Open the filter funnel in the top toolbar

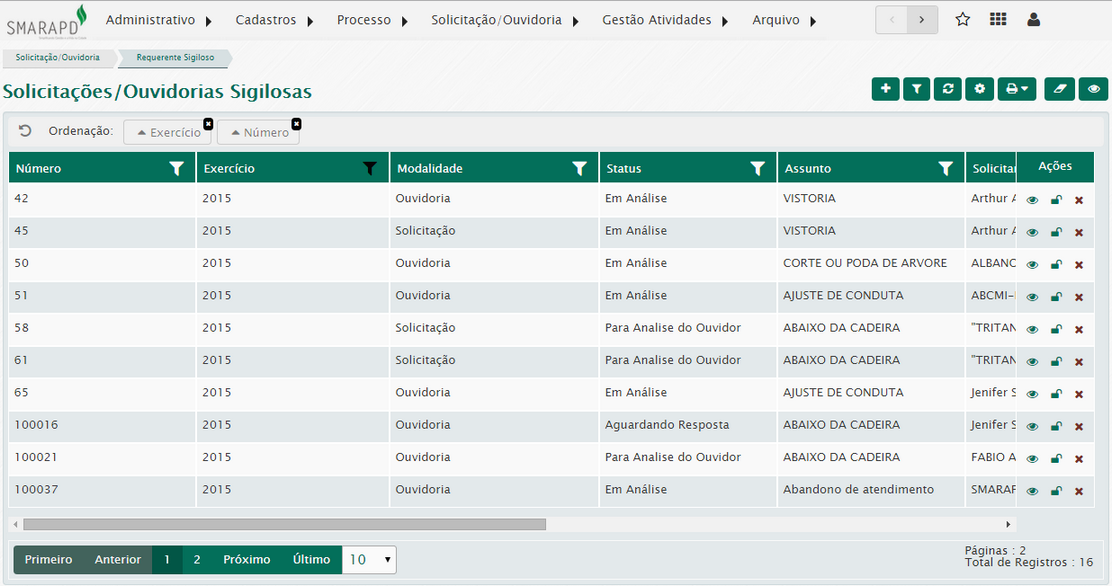pyautogui.click(x=916, y=90)
